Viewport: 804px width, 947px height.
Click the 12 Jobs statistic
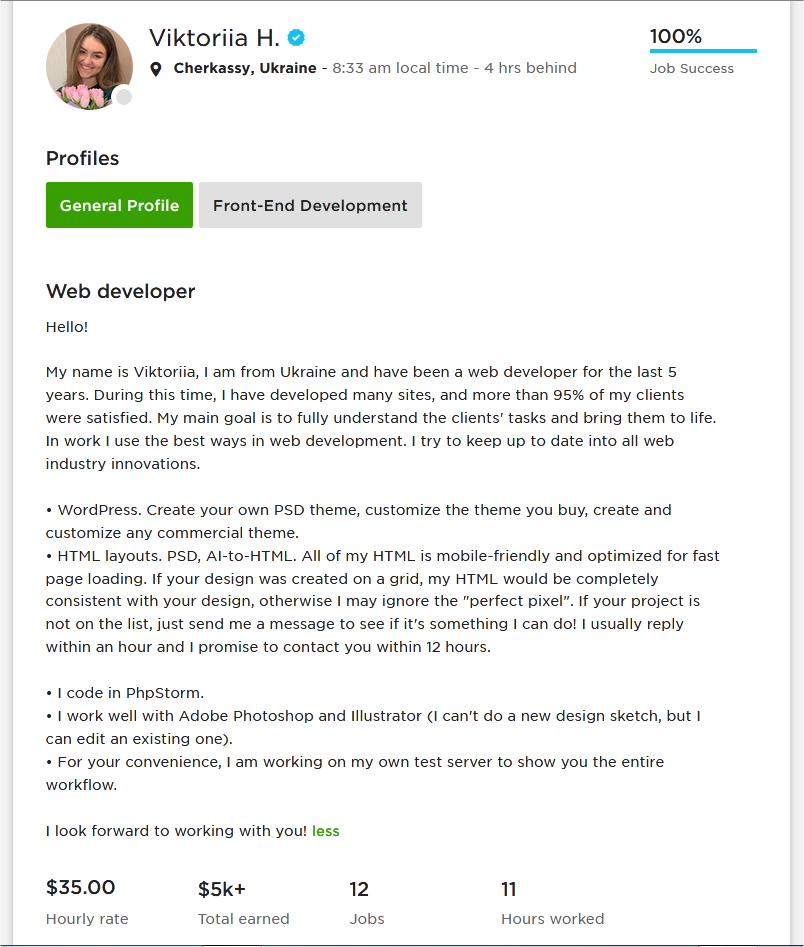[x=359, y=889]
